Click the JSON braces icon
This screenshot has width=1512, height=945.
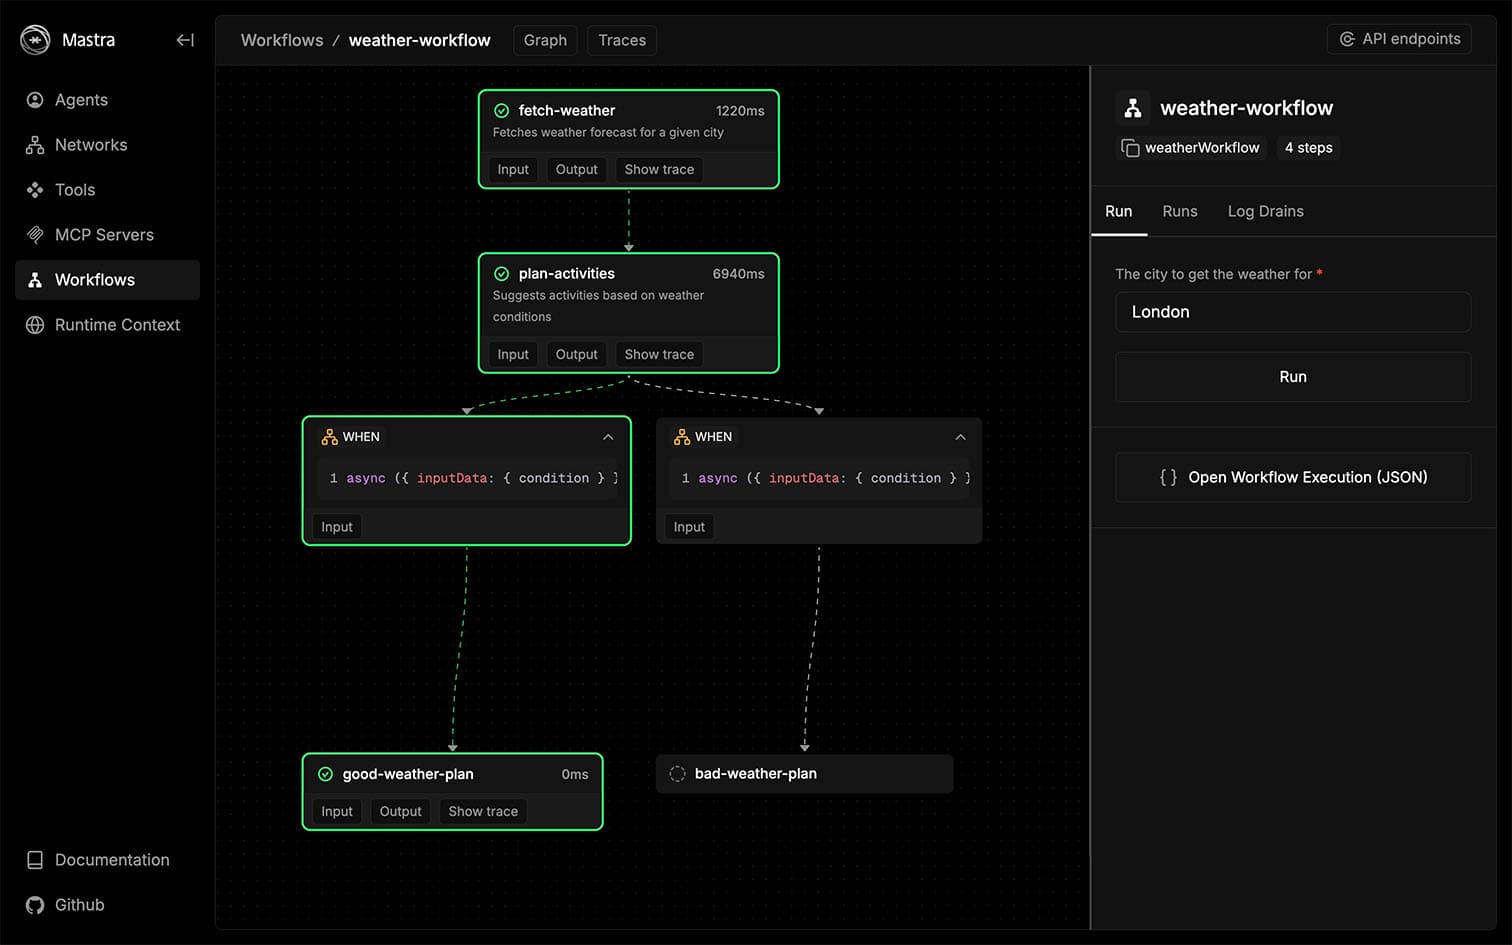pyautogui.click(x=1168, y=477)
